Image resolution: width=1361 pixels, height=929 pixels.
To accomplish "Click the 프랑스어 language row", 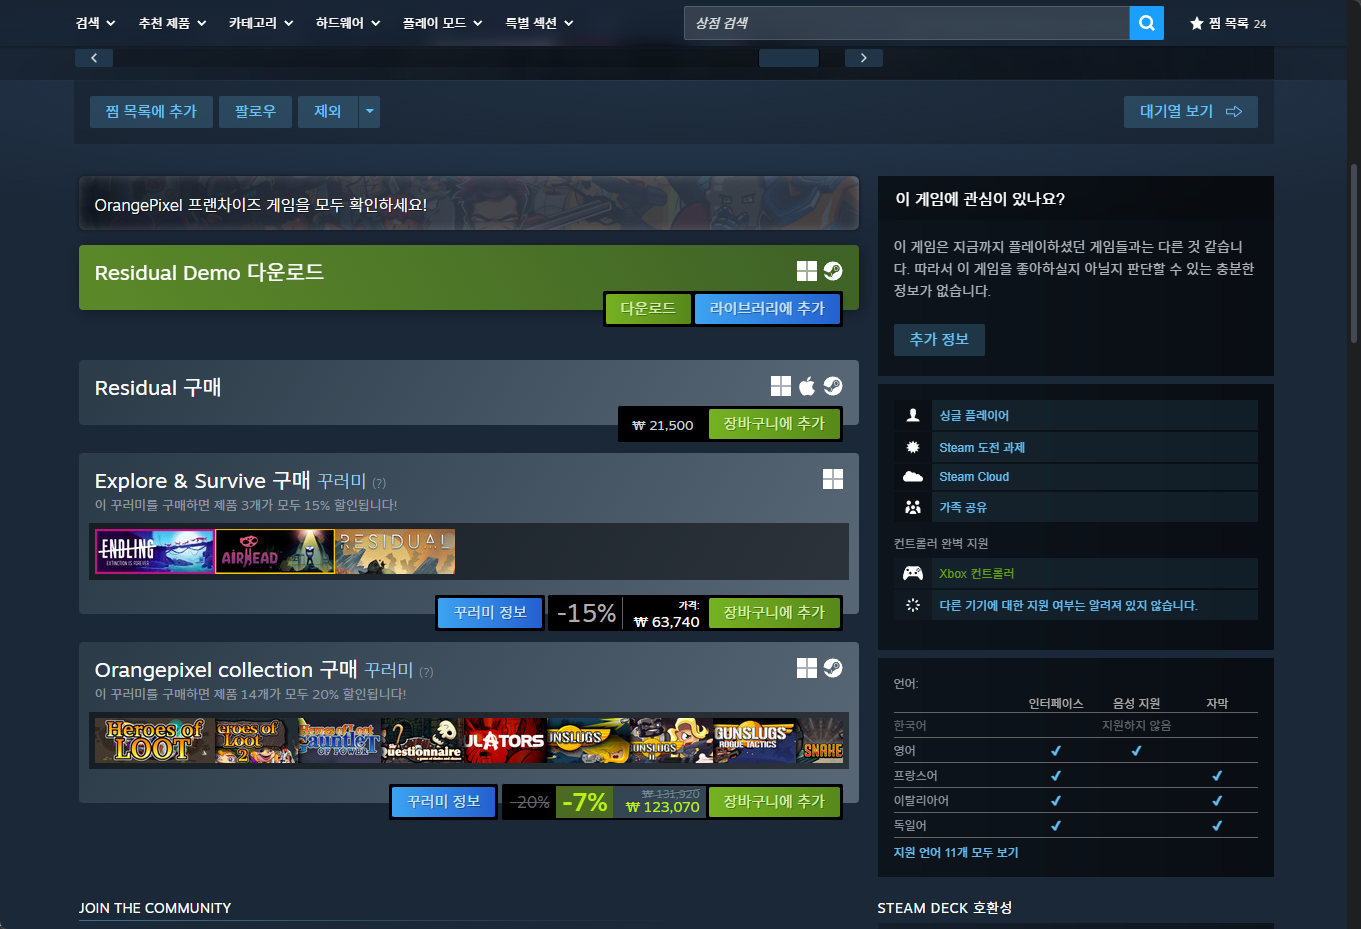I will point(1075,775).
